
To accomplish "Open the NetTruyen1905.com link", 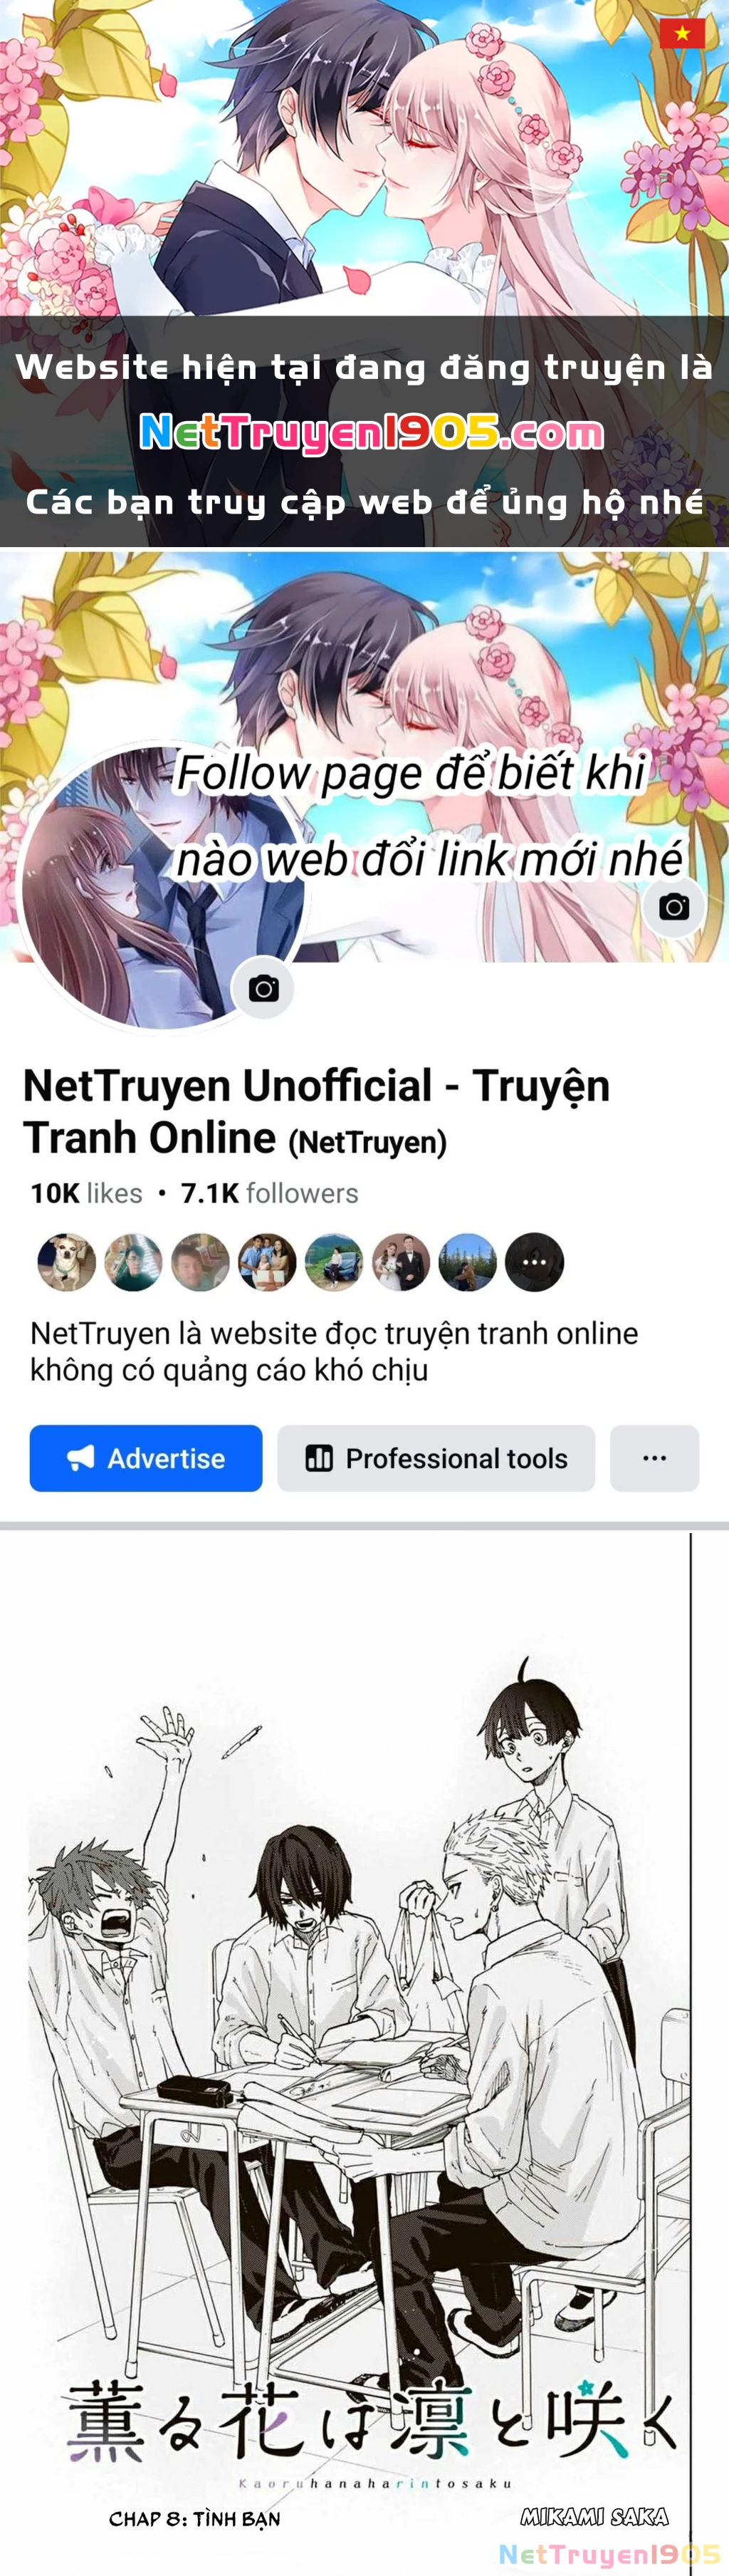I will [x=371, y=432].
